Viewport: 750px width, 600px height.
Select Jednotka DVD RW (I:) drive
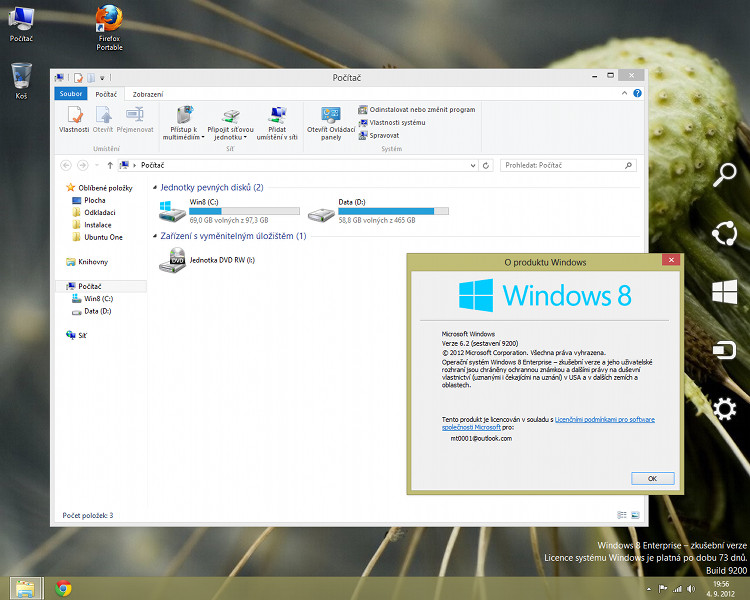(207, 260)
